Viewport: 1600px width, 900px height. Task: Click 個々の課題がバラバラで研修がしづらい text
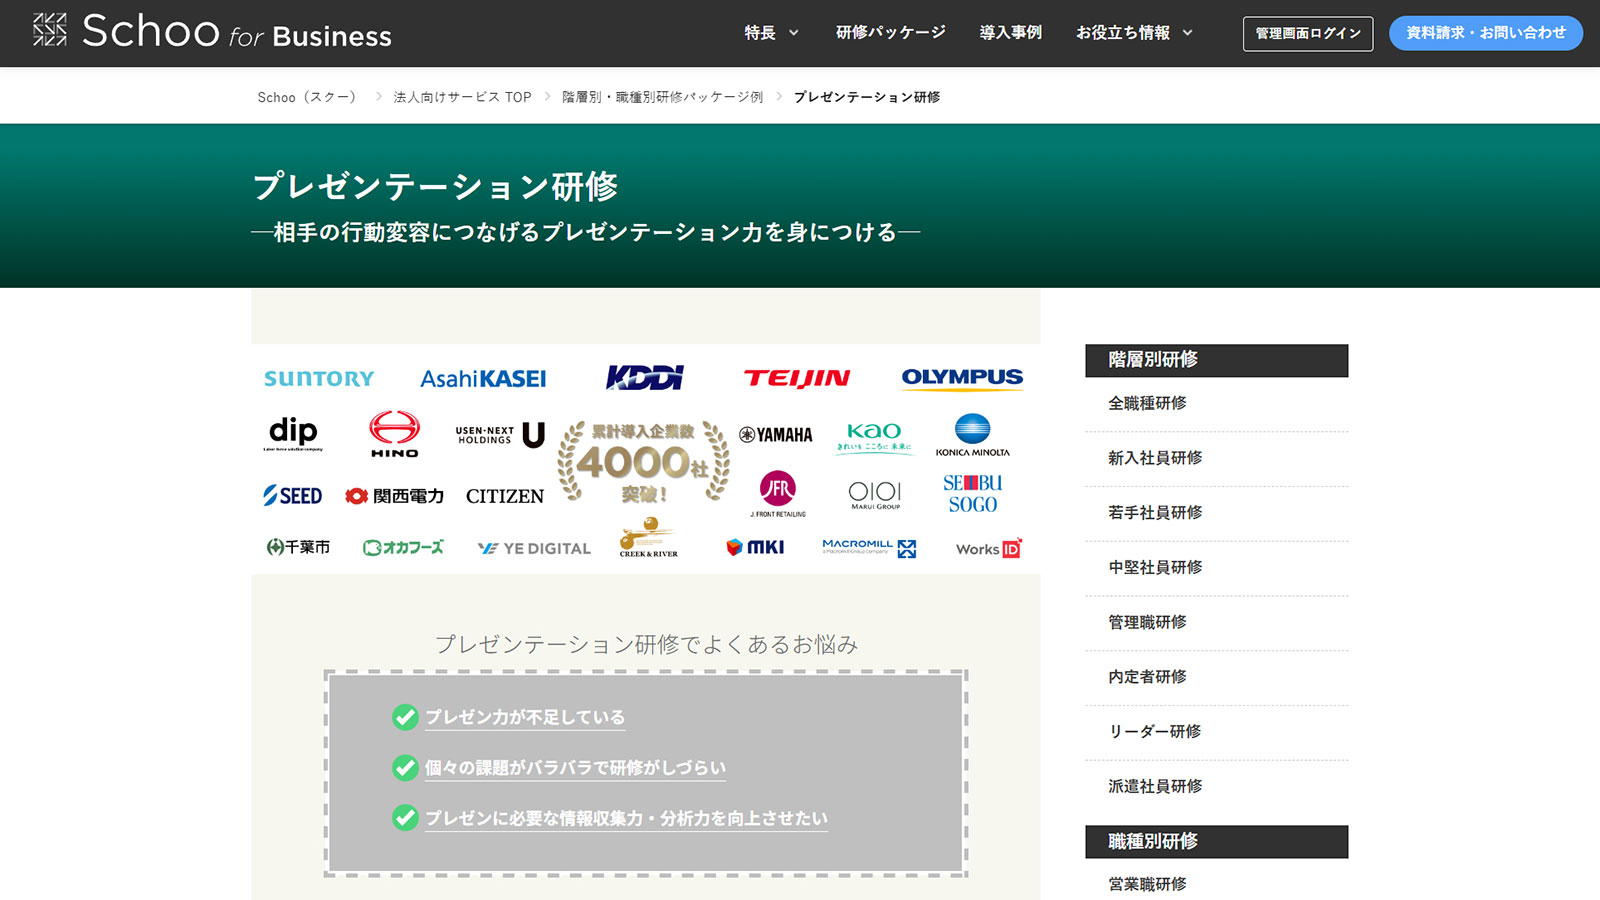(x=575, y=767)
